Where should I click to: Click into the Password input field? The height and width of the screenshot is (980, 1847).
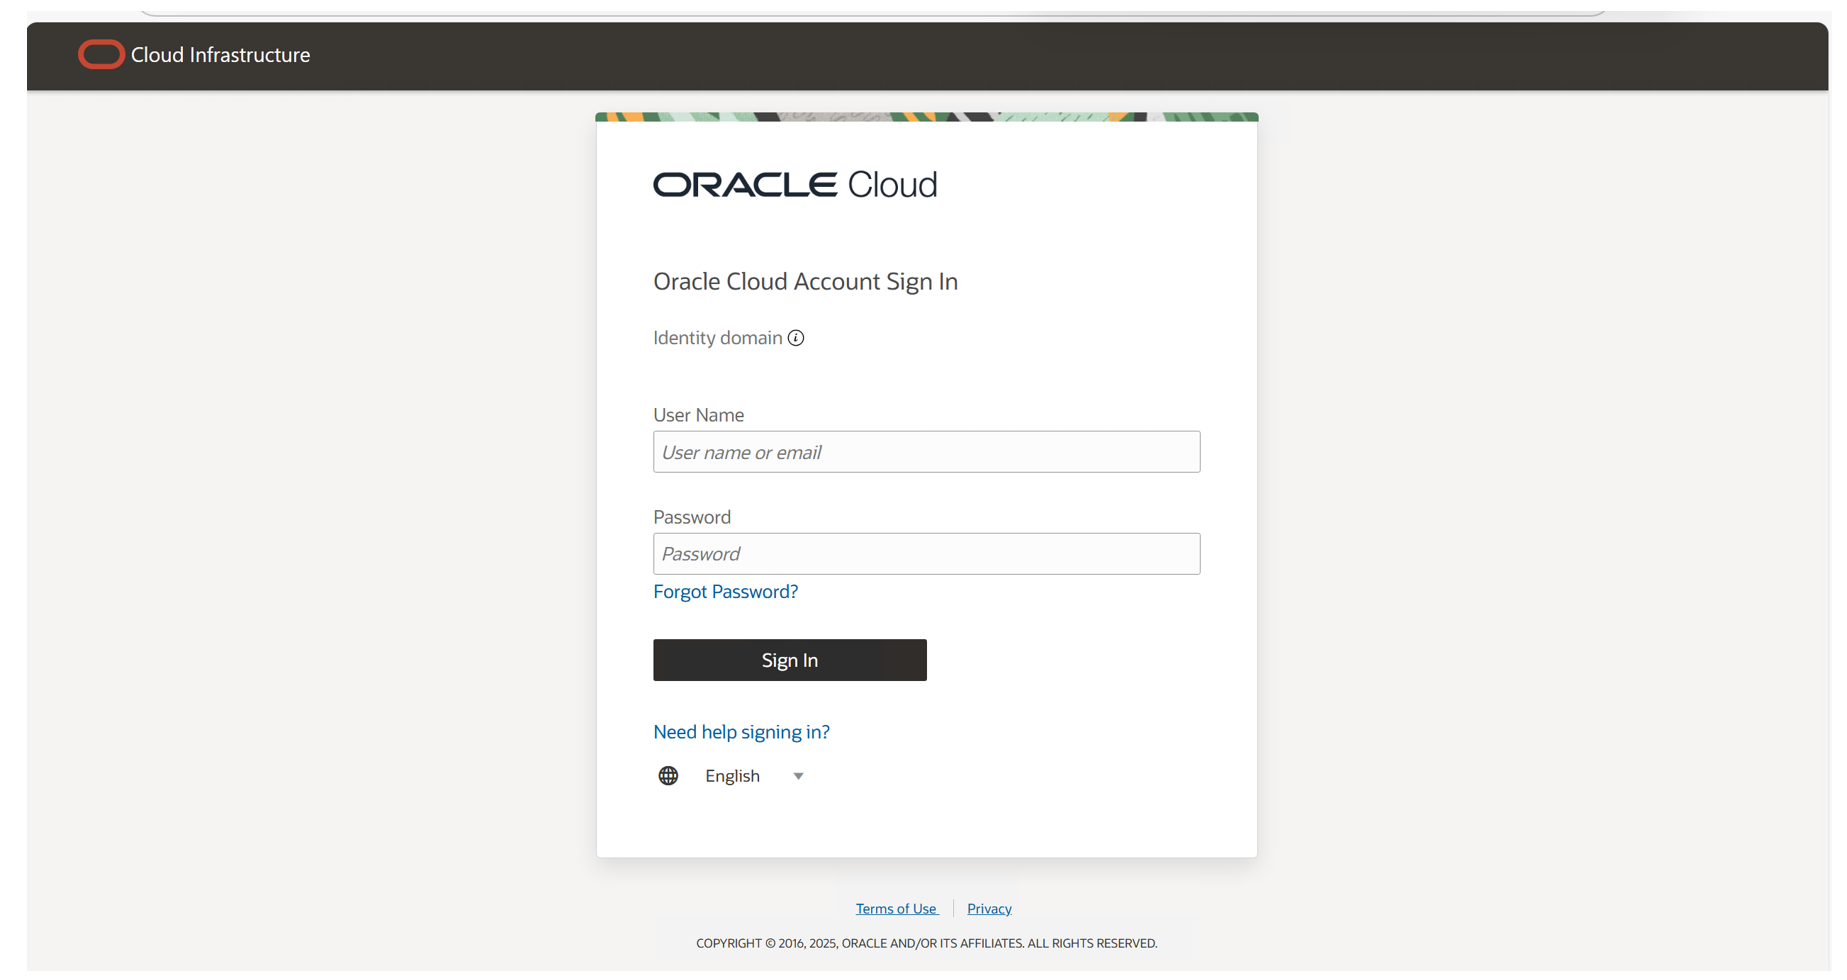click(926, 554)
